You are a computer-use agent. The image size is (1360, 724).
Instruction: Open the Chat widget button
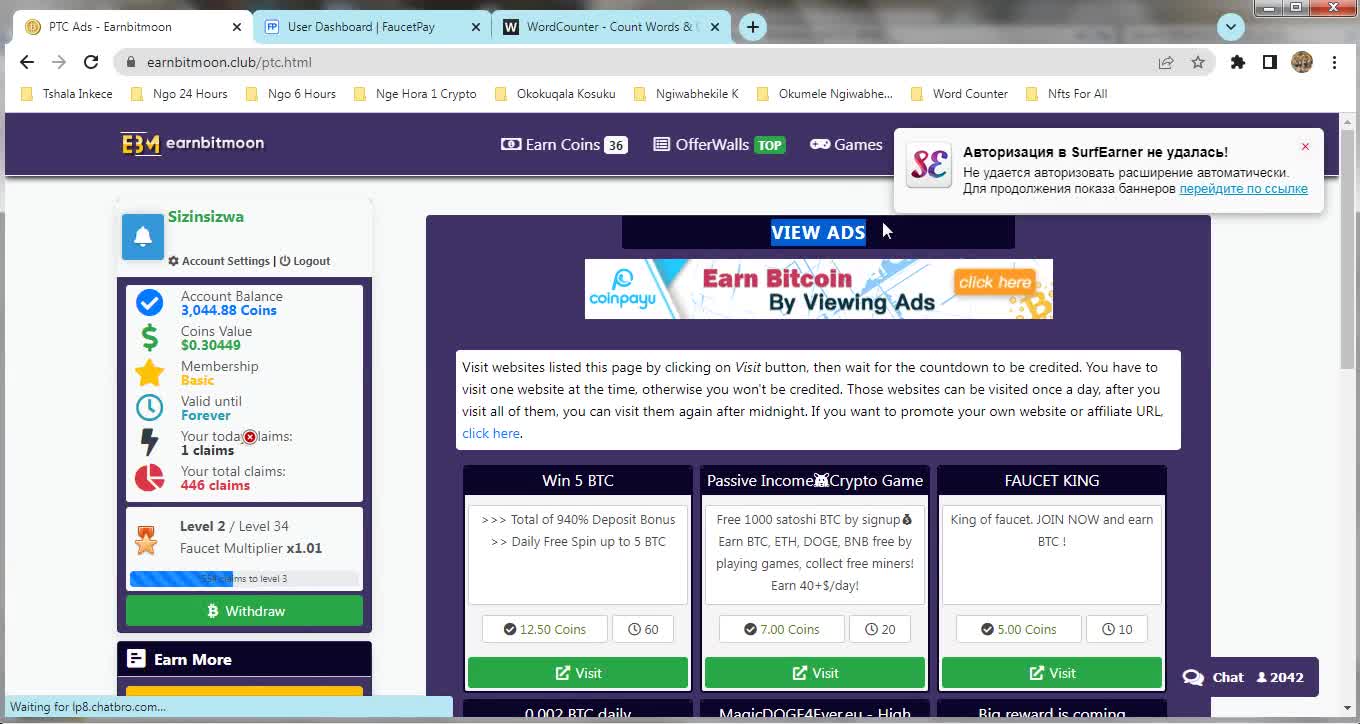point(1244,677)
